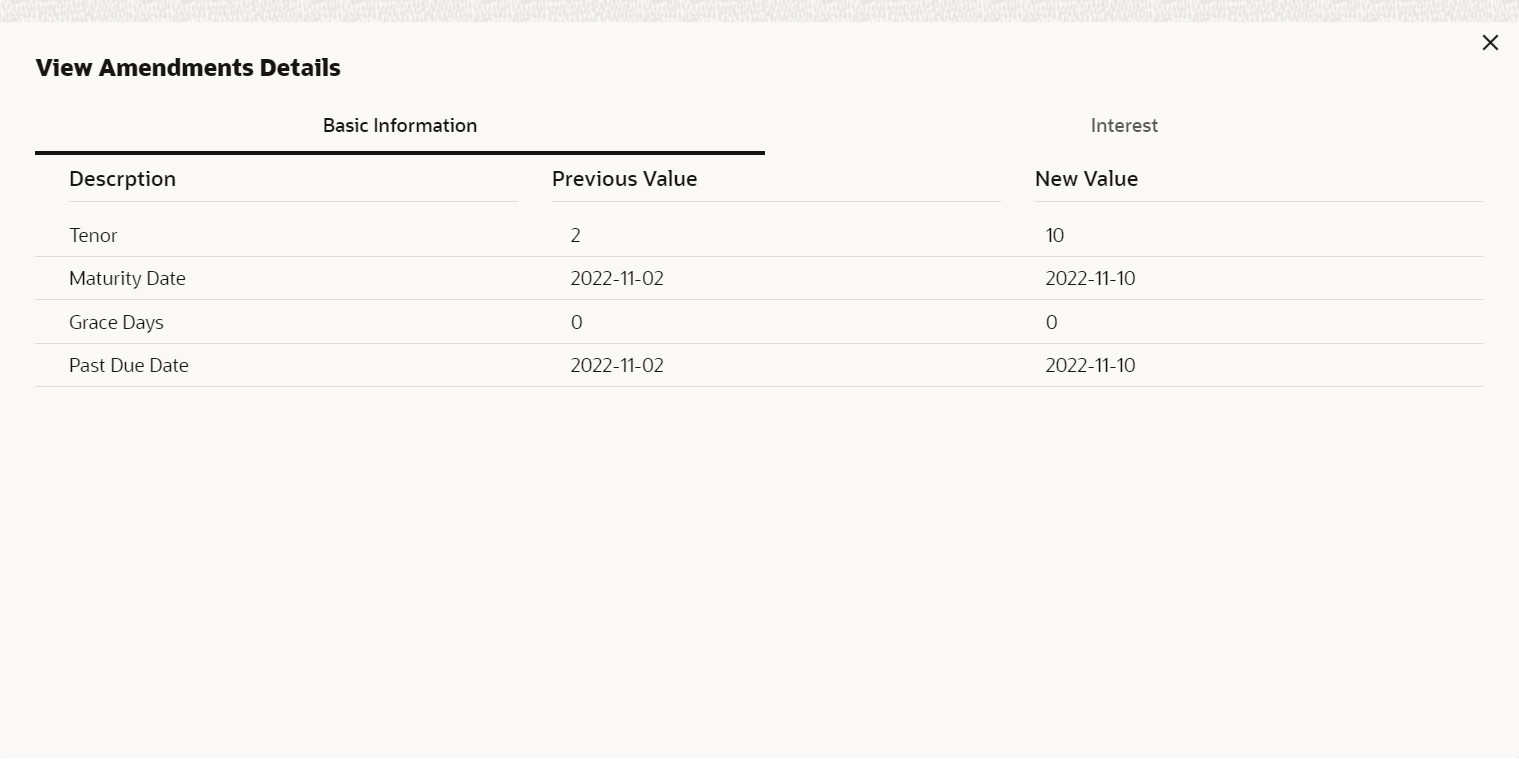Click Tenor's new value of 10
1519x759 pixels.
point(1055,236)
